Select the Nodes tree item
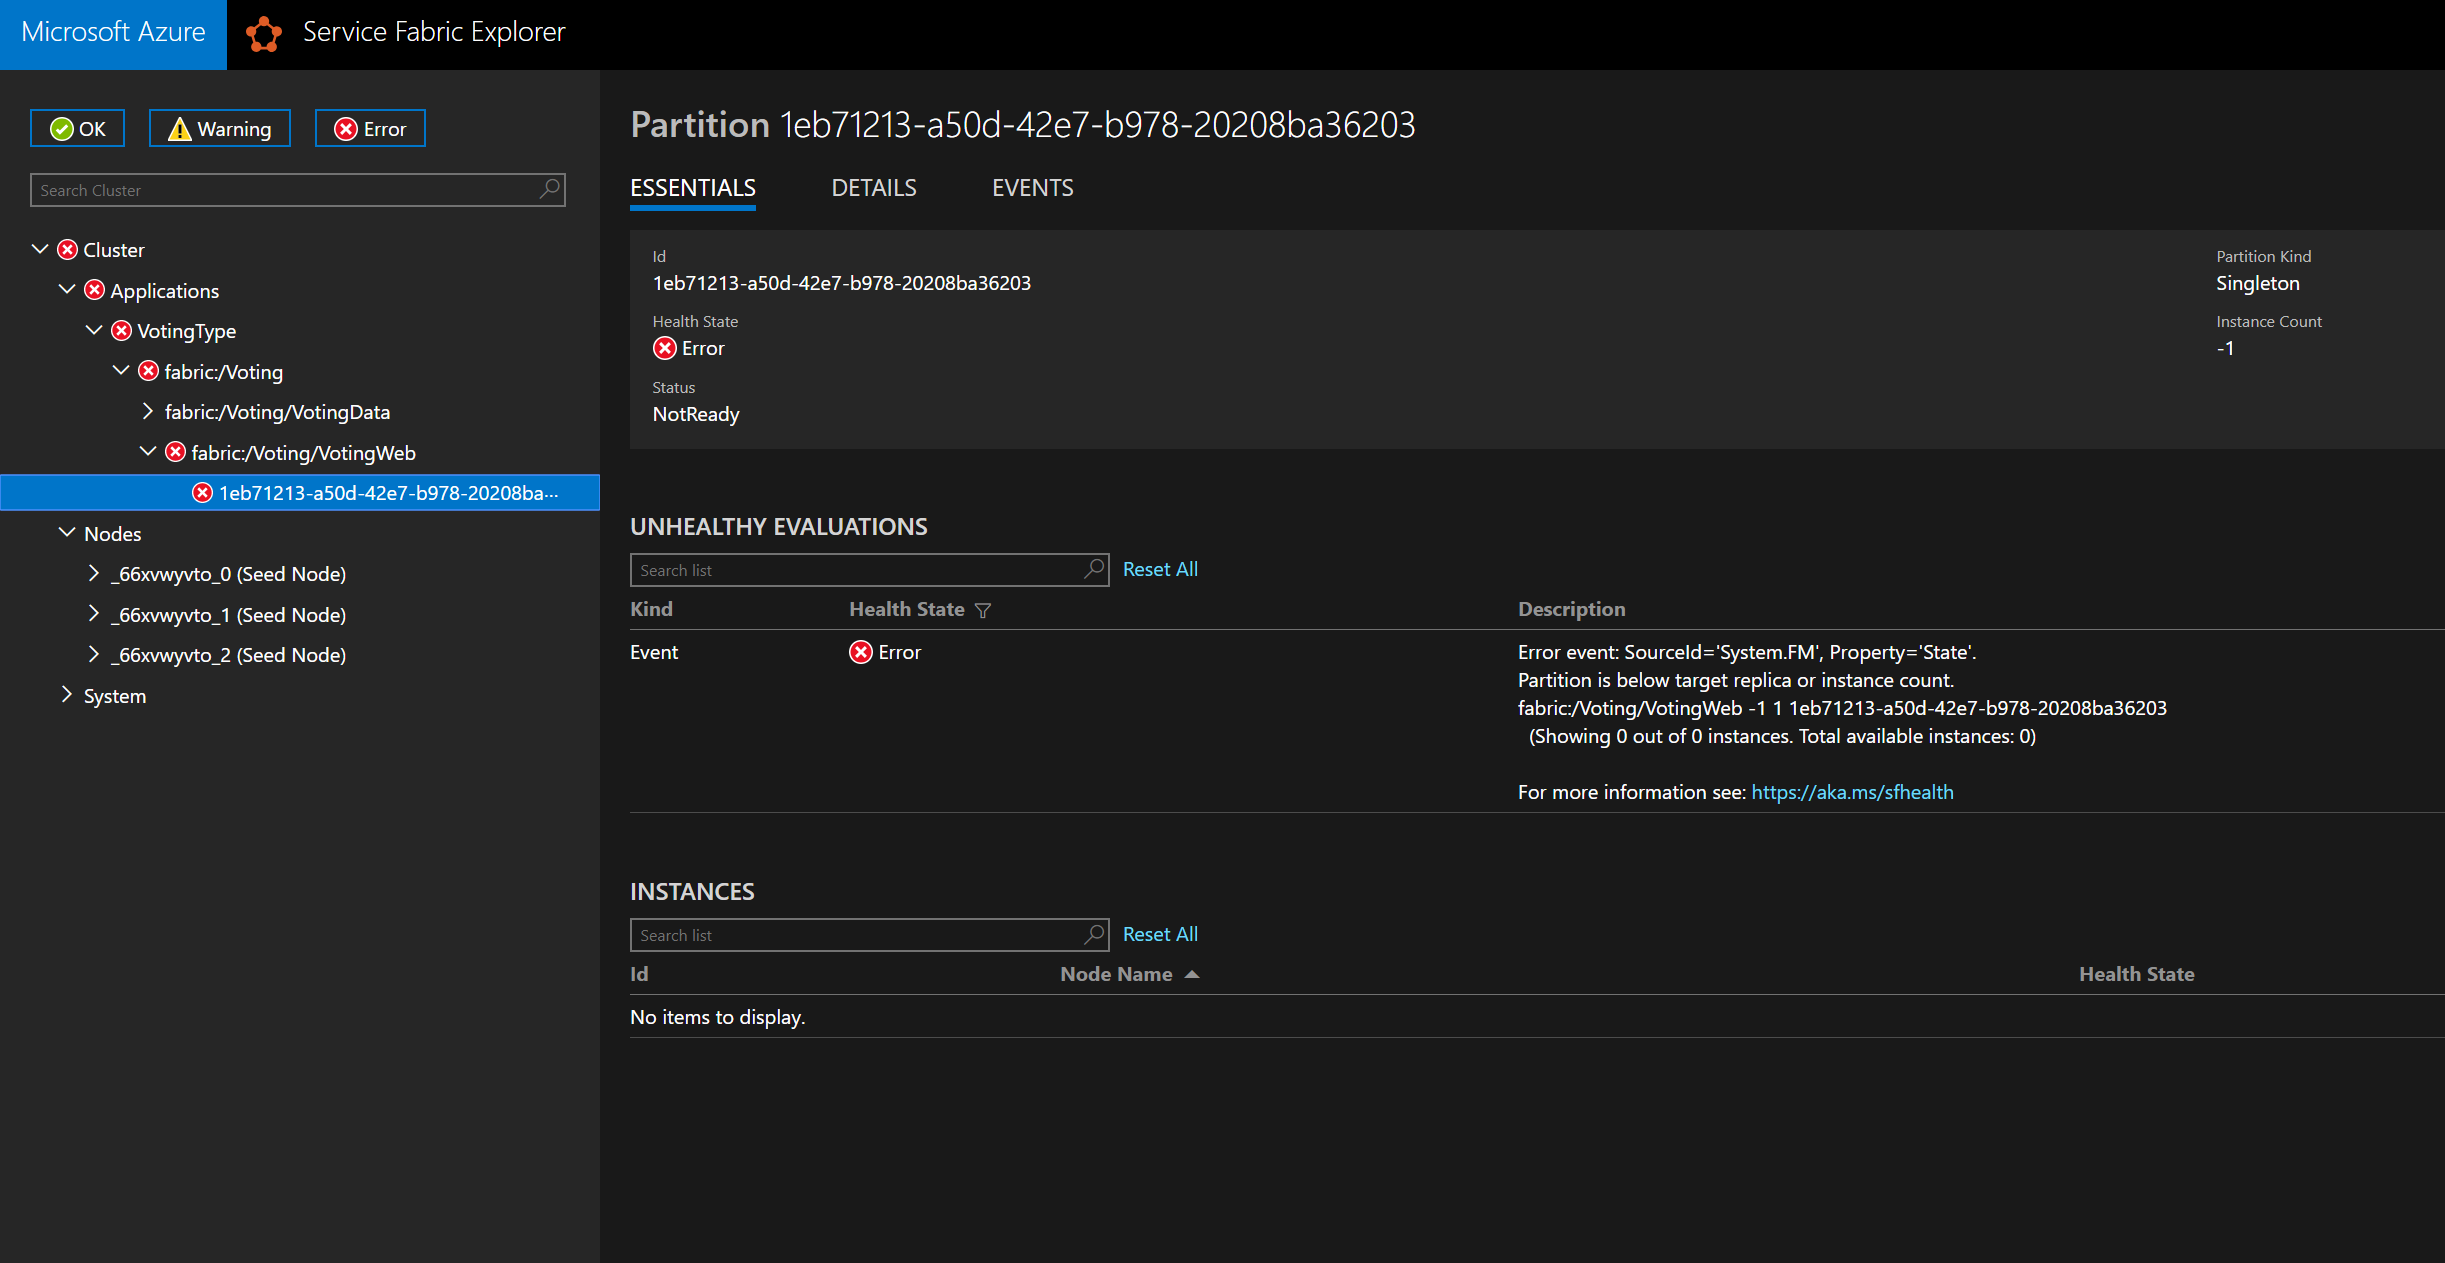The image size is (2445, 1263). click(113, 534)
